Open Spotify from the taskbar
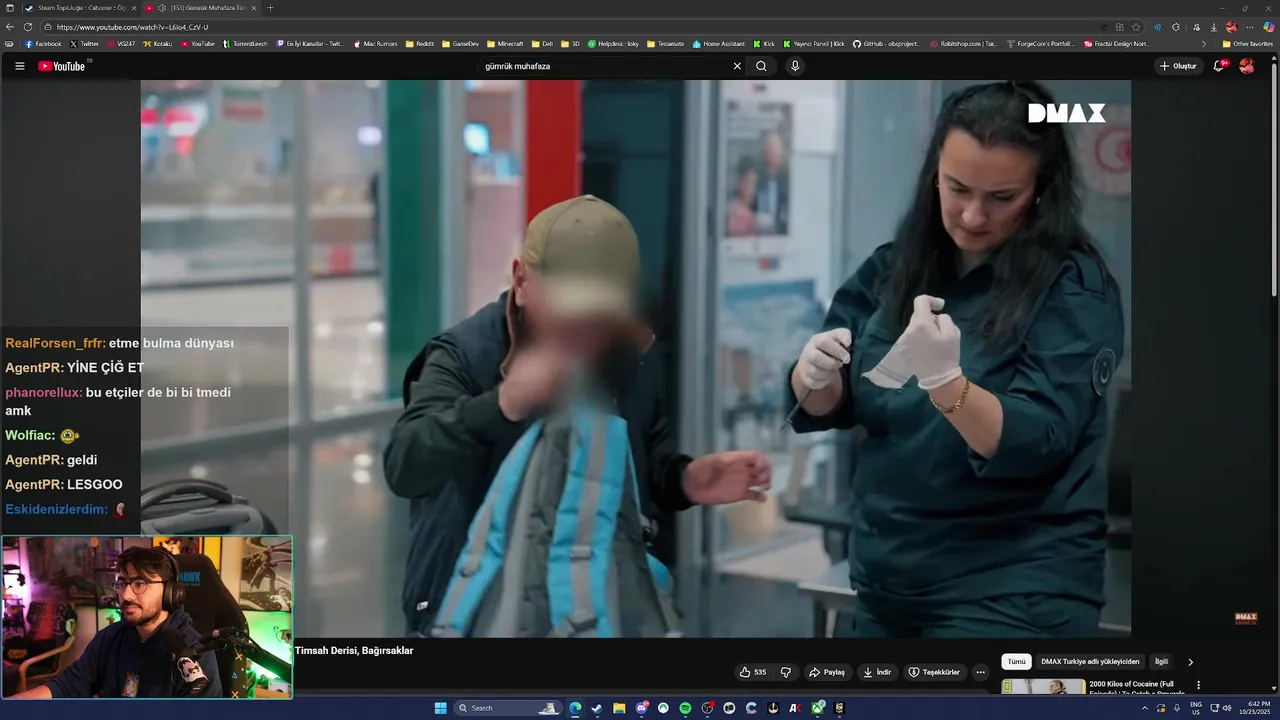 (685, 708)
